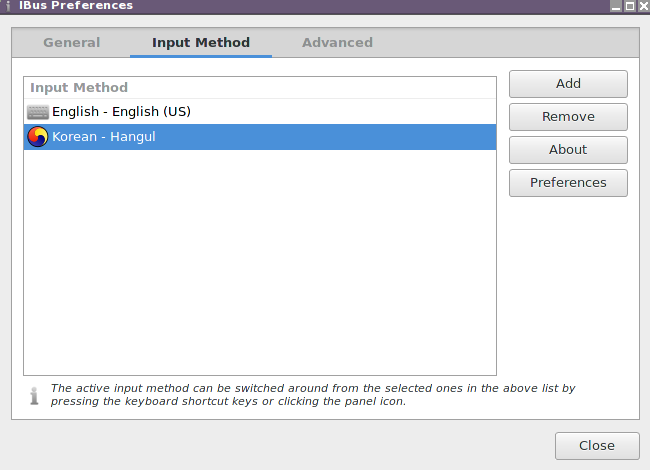Open About for selected input method
The width and height of the screenshot is (650, 470).
568,150
